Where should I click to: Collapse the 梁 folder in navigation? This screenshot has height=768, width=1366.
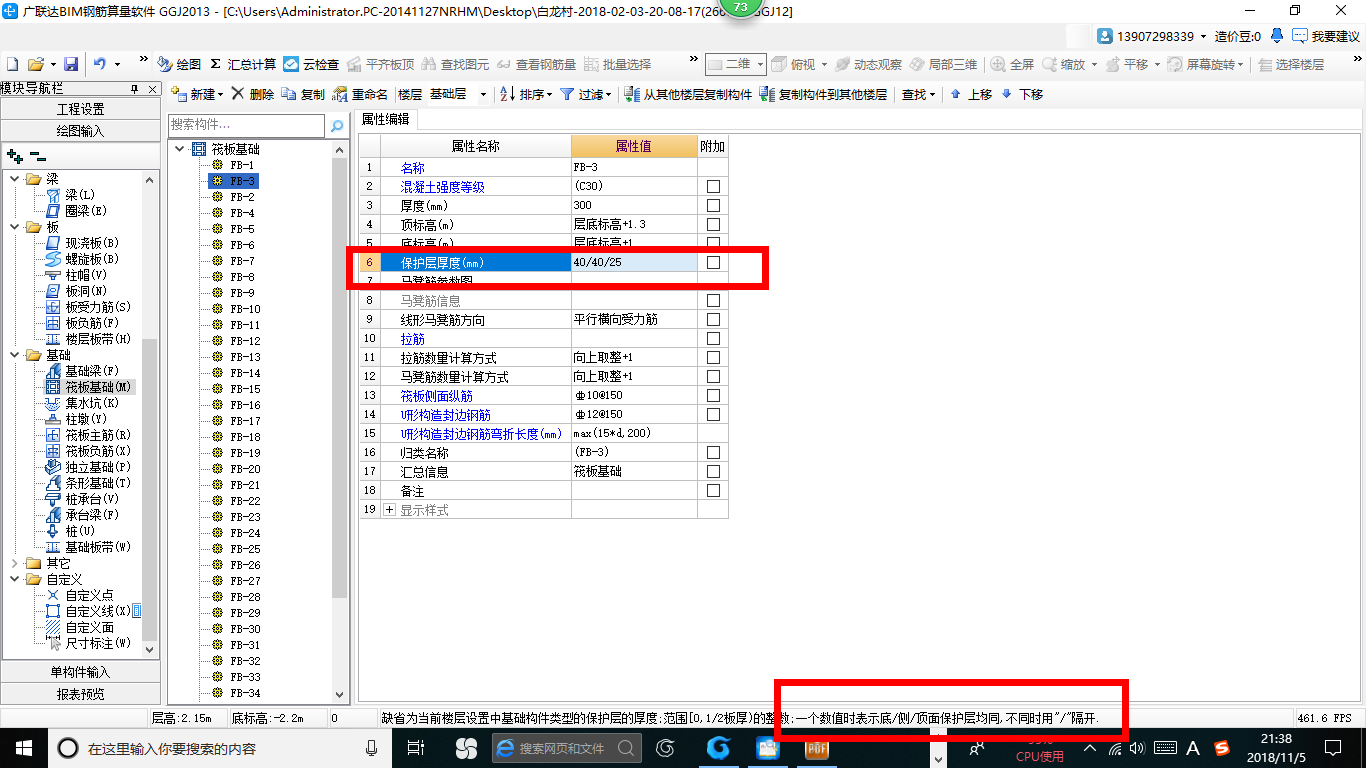point(15,179)
